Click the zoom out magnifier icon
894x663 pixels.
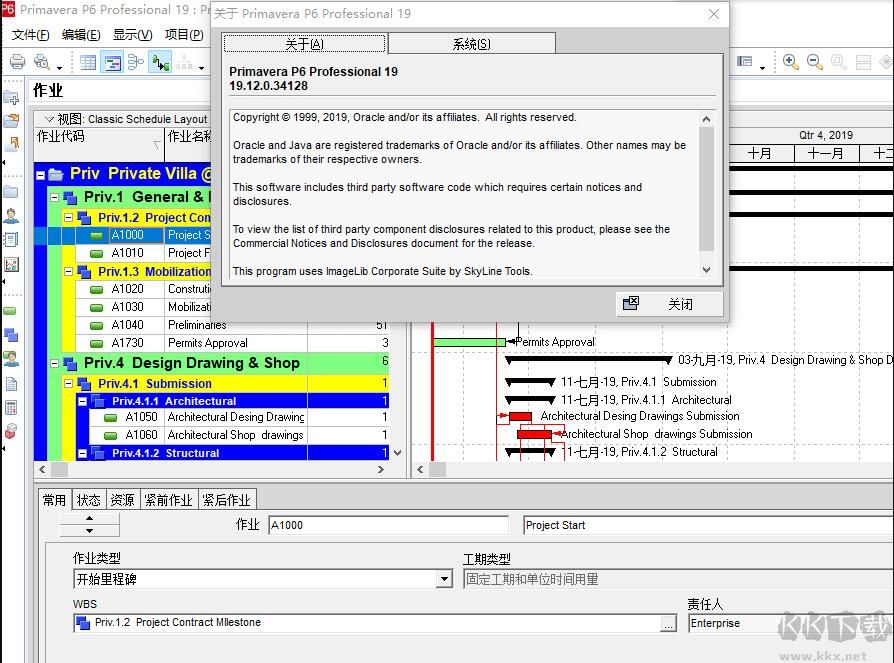[814, 62]
